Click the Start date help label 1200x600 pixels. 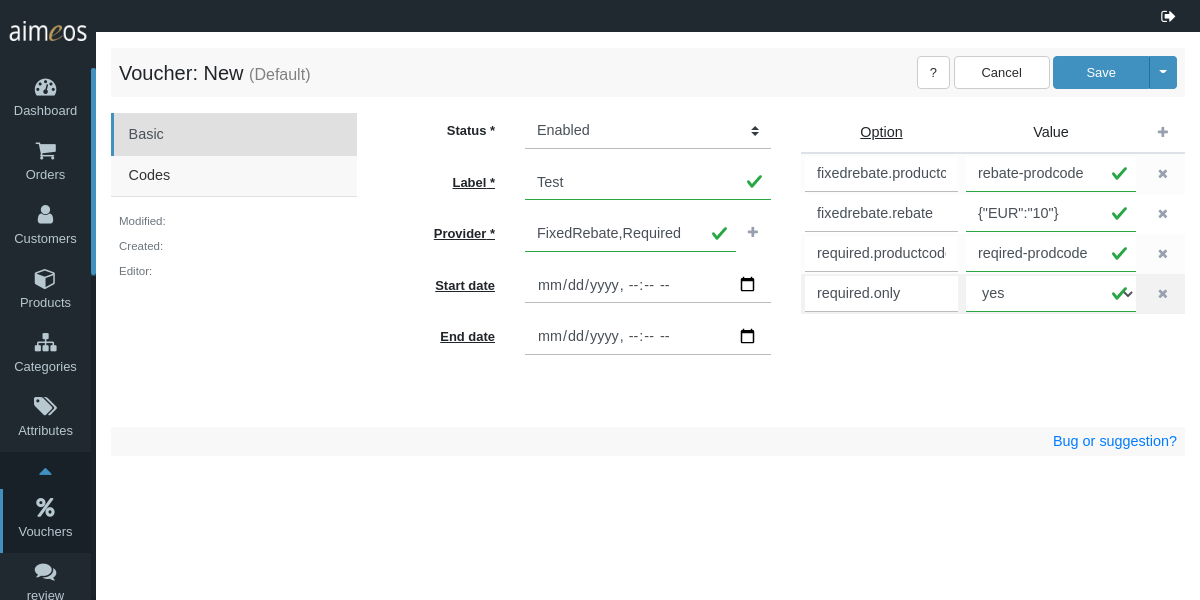465,285
